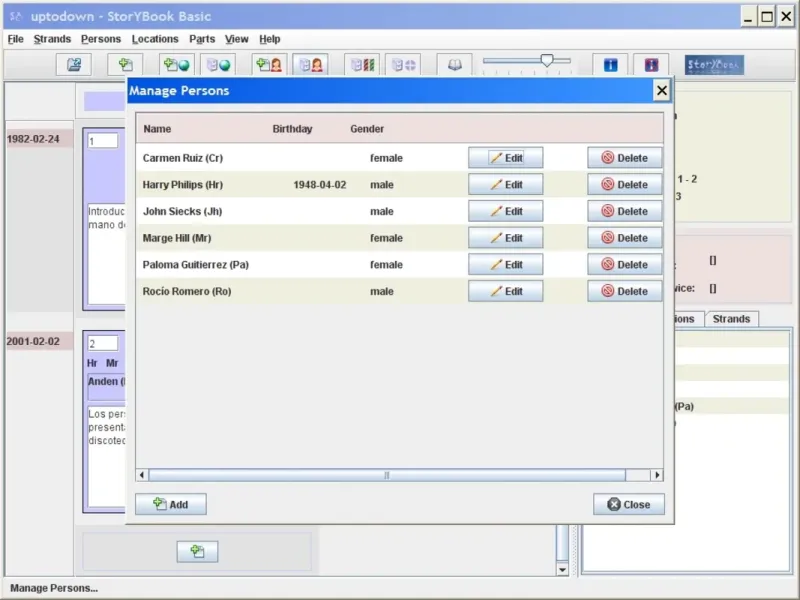Click the open book view icon

click(455, 65)
